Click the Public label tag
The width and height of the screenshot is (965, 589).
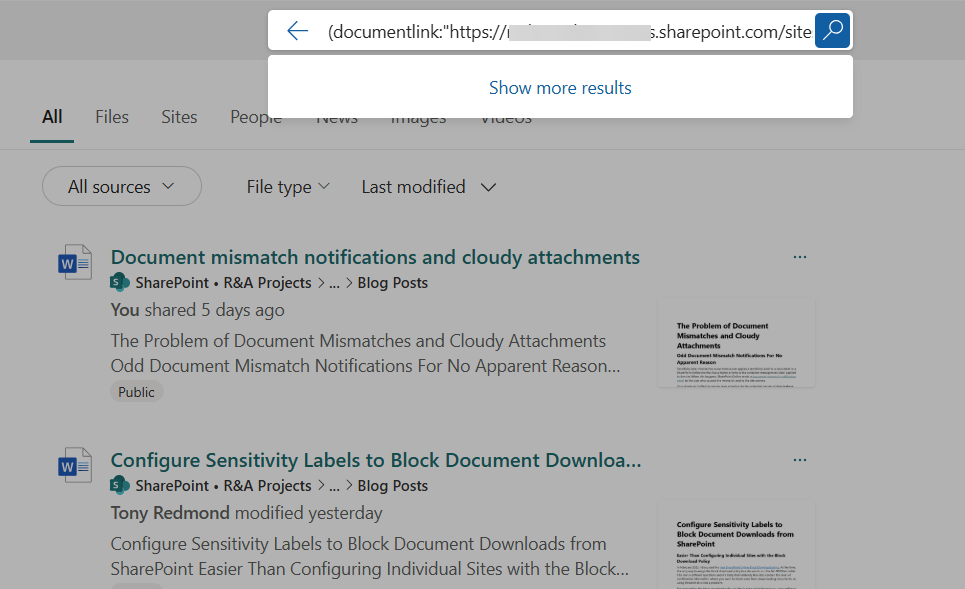tap(137, 392)
